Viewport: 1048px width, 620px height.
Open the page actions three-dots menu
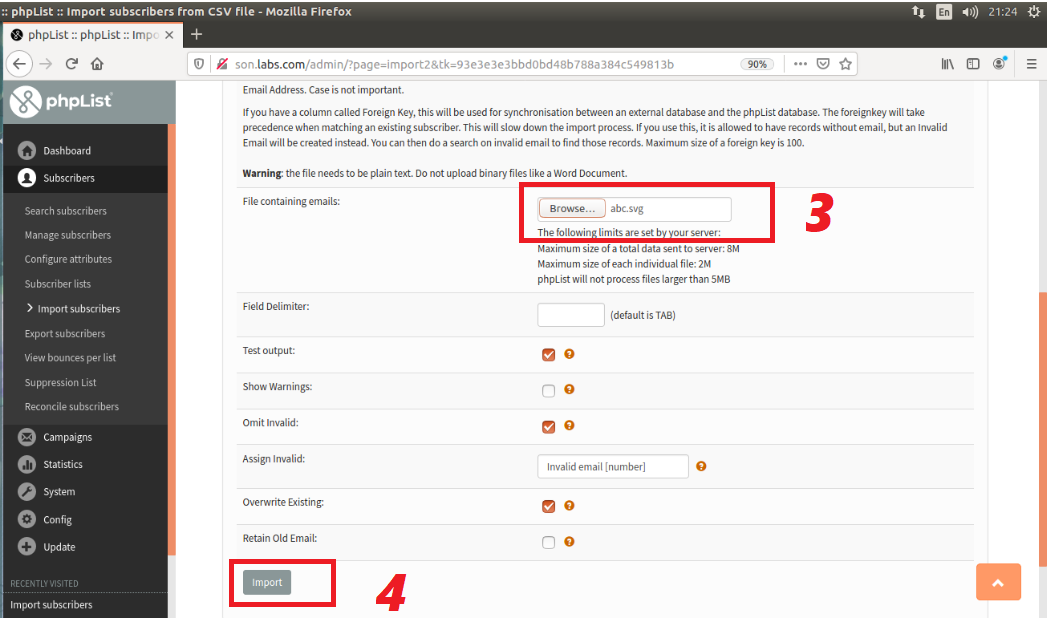coord(800,64)
